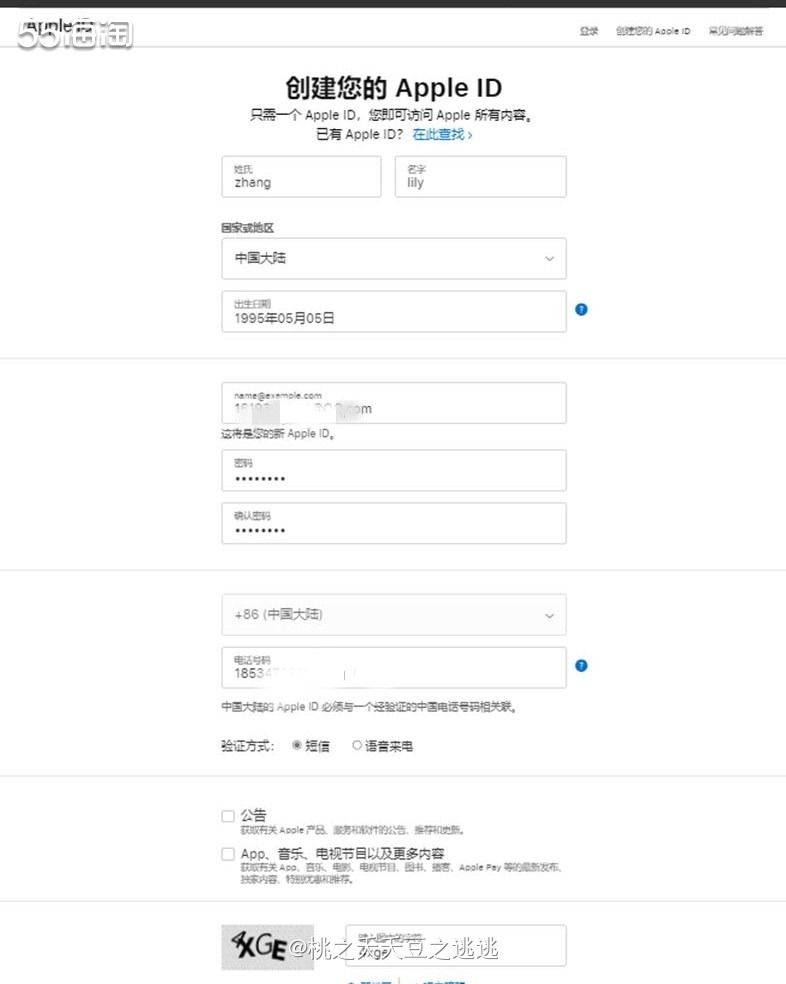The width and height of the screenshot is (786, 984).
Task: Focus the 姓氏 field containing zhang
Action: [301, 177]
